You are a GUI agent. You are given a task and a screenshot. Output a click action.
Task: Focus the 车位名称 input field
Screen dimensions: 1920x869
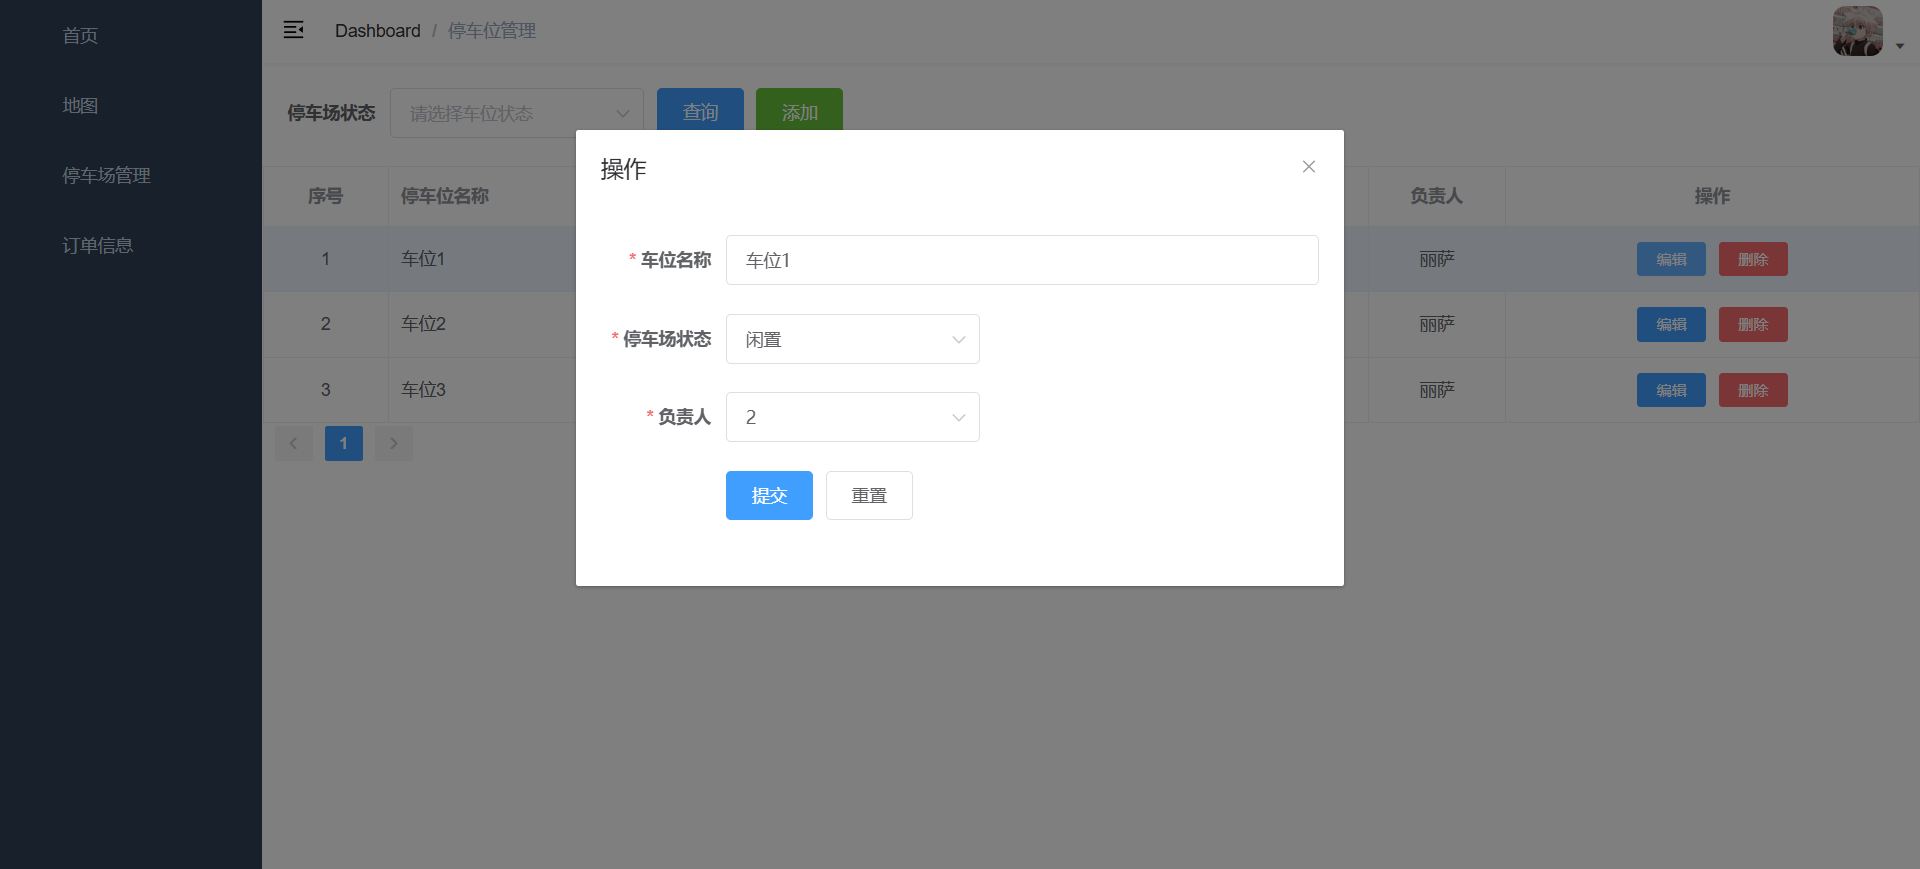(x=1022, y=260)
